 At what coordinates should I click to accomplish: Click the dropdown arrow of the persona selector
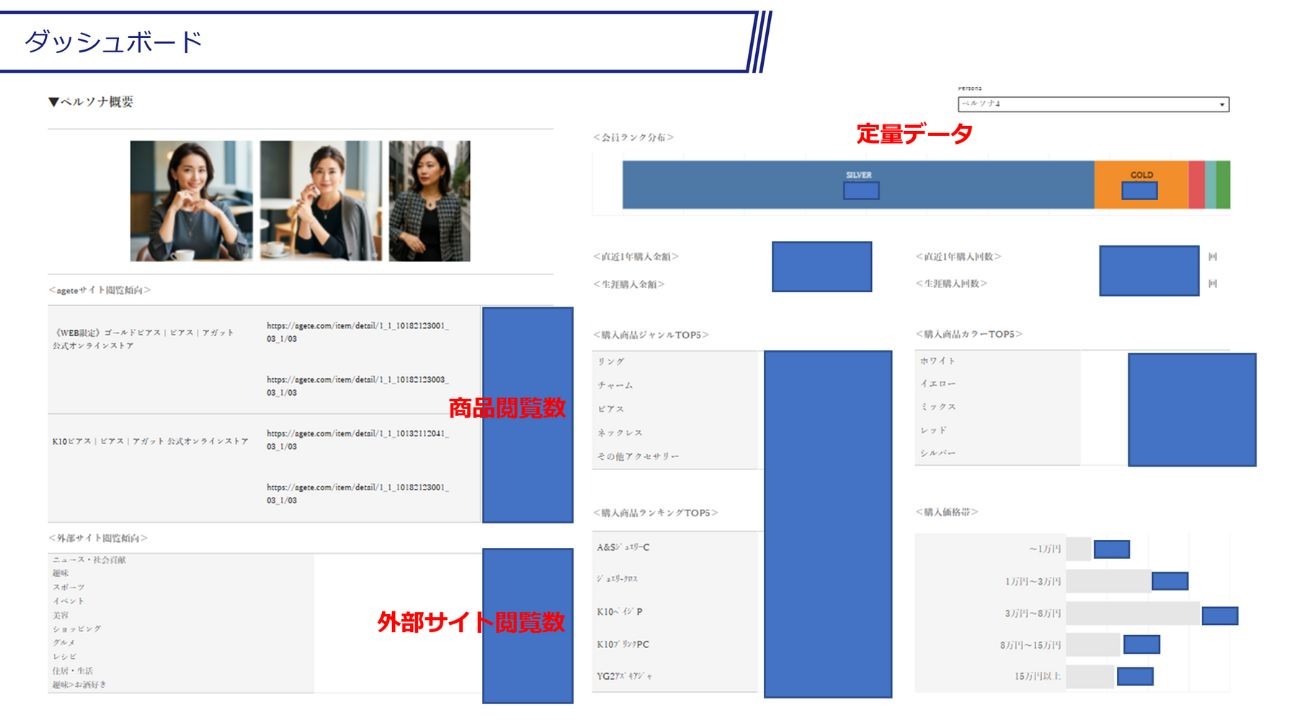[x=1222, y=105]
